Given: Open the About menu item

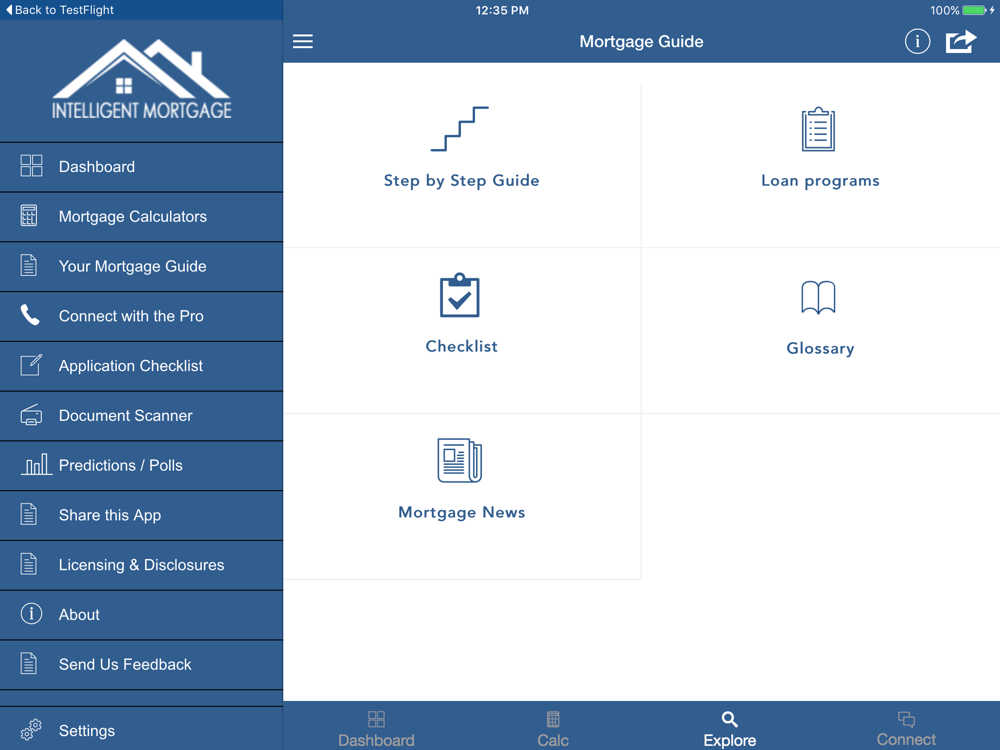Looking at the screenshot, I should 142,615.
